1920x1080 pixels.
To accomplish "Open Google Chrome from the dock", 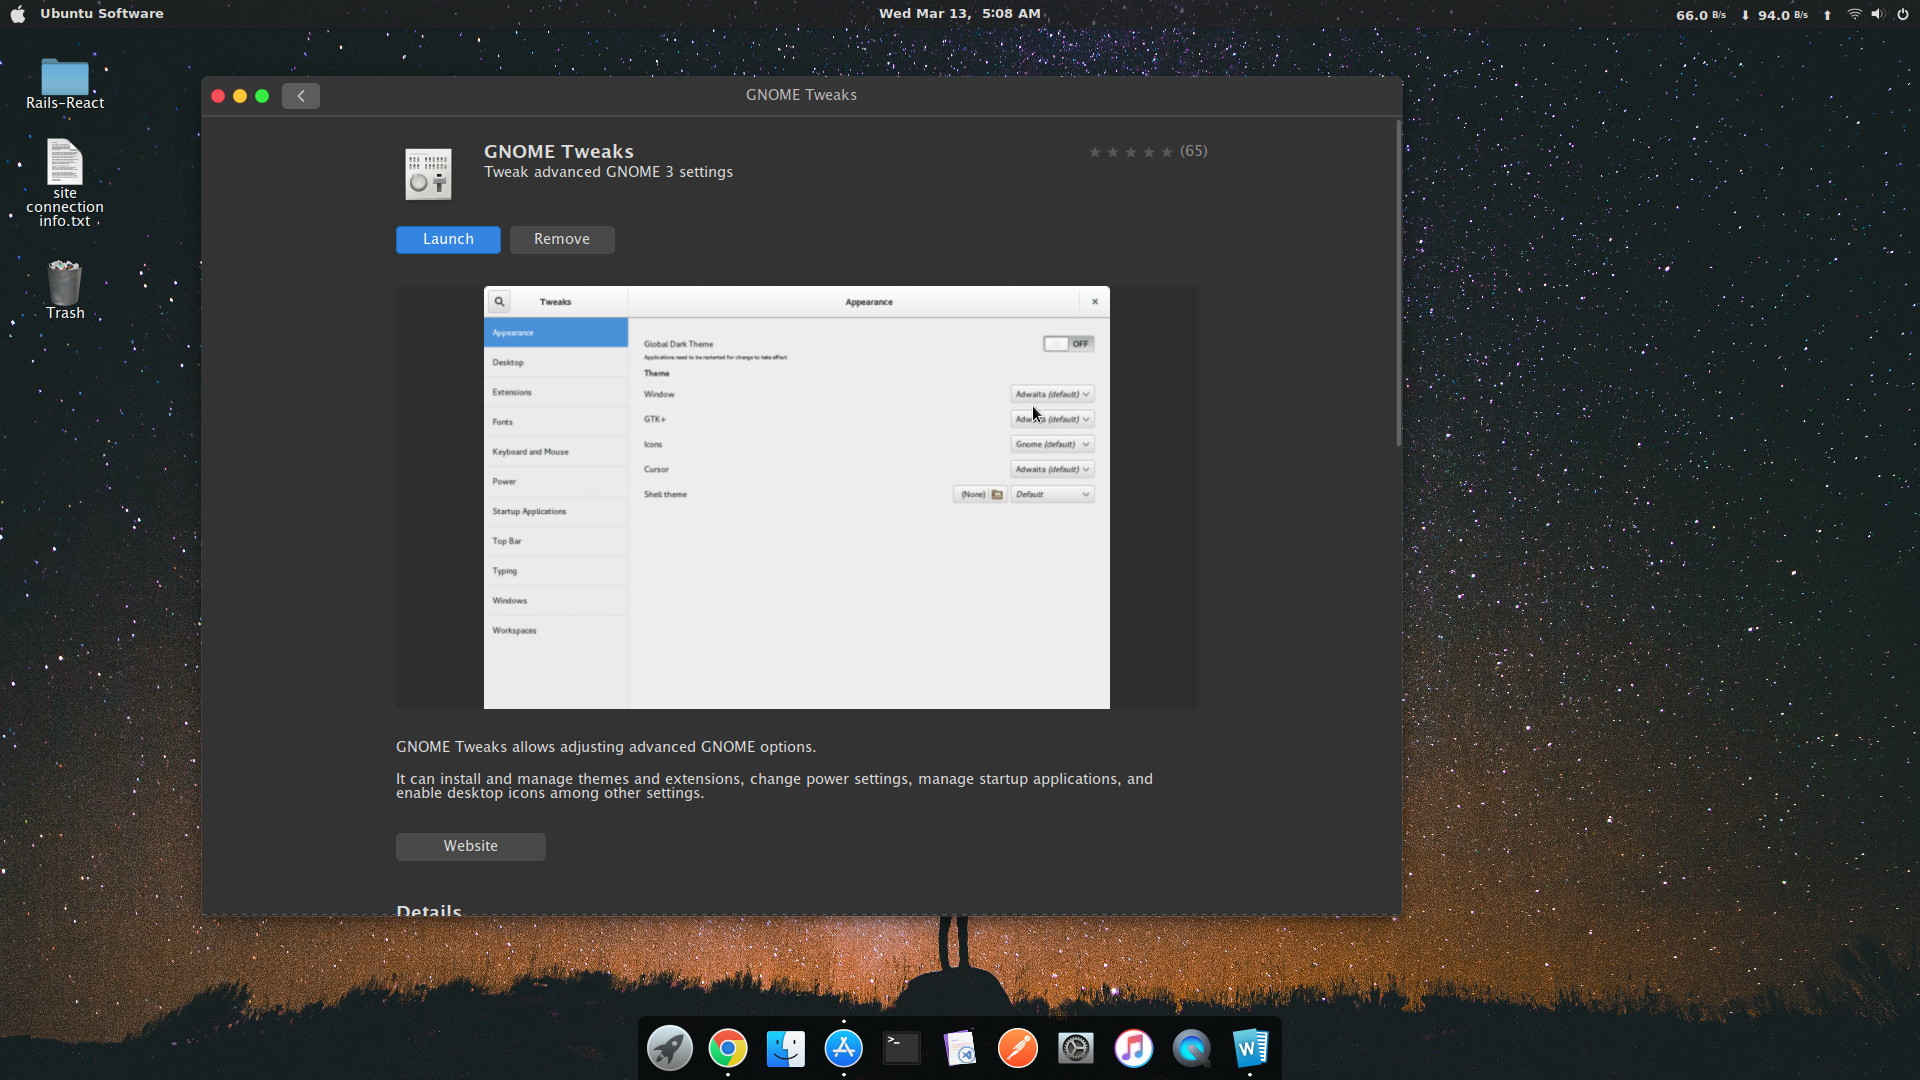I will coord(728,1049).
